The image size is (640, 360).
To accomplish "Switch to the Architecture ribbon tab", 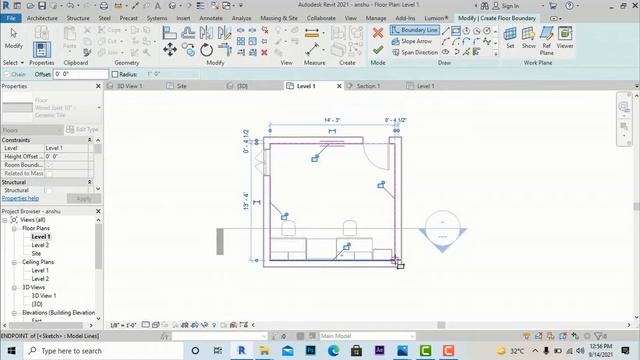I will (42, 18).
